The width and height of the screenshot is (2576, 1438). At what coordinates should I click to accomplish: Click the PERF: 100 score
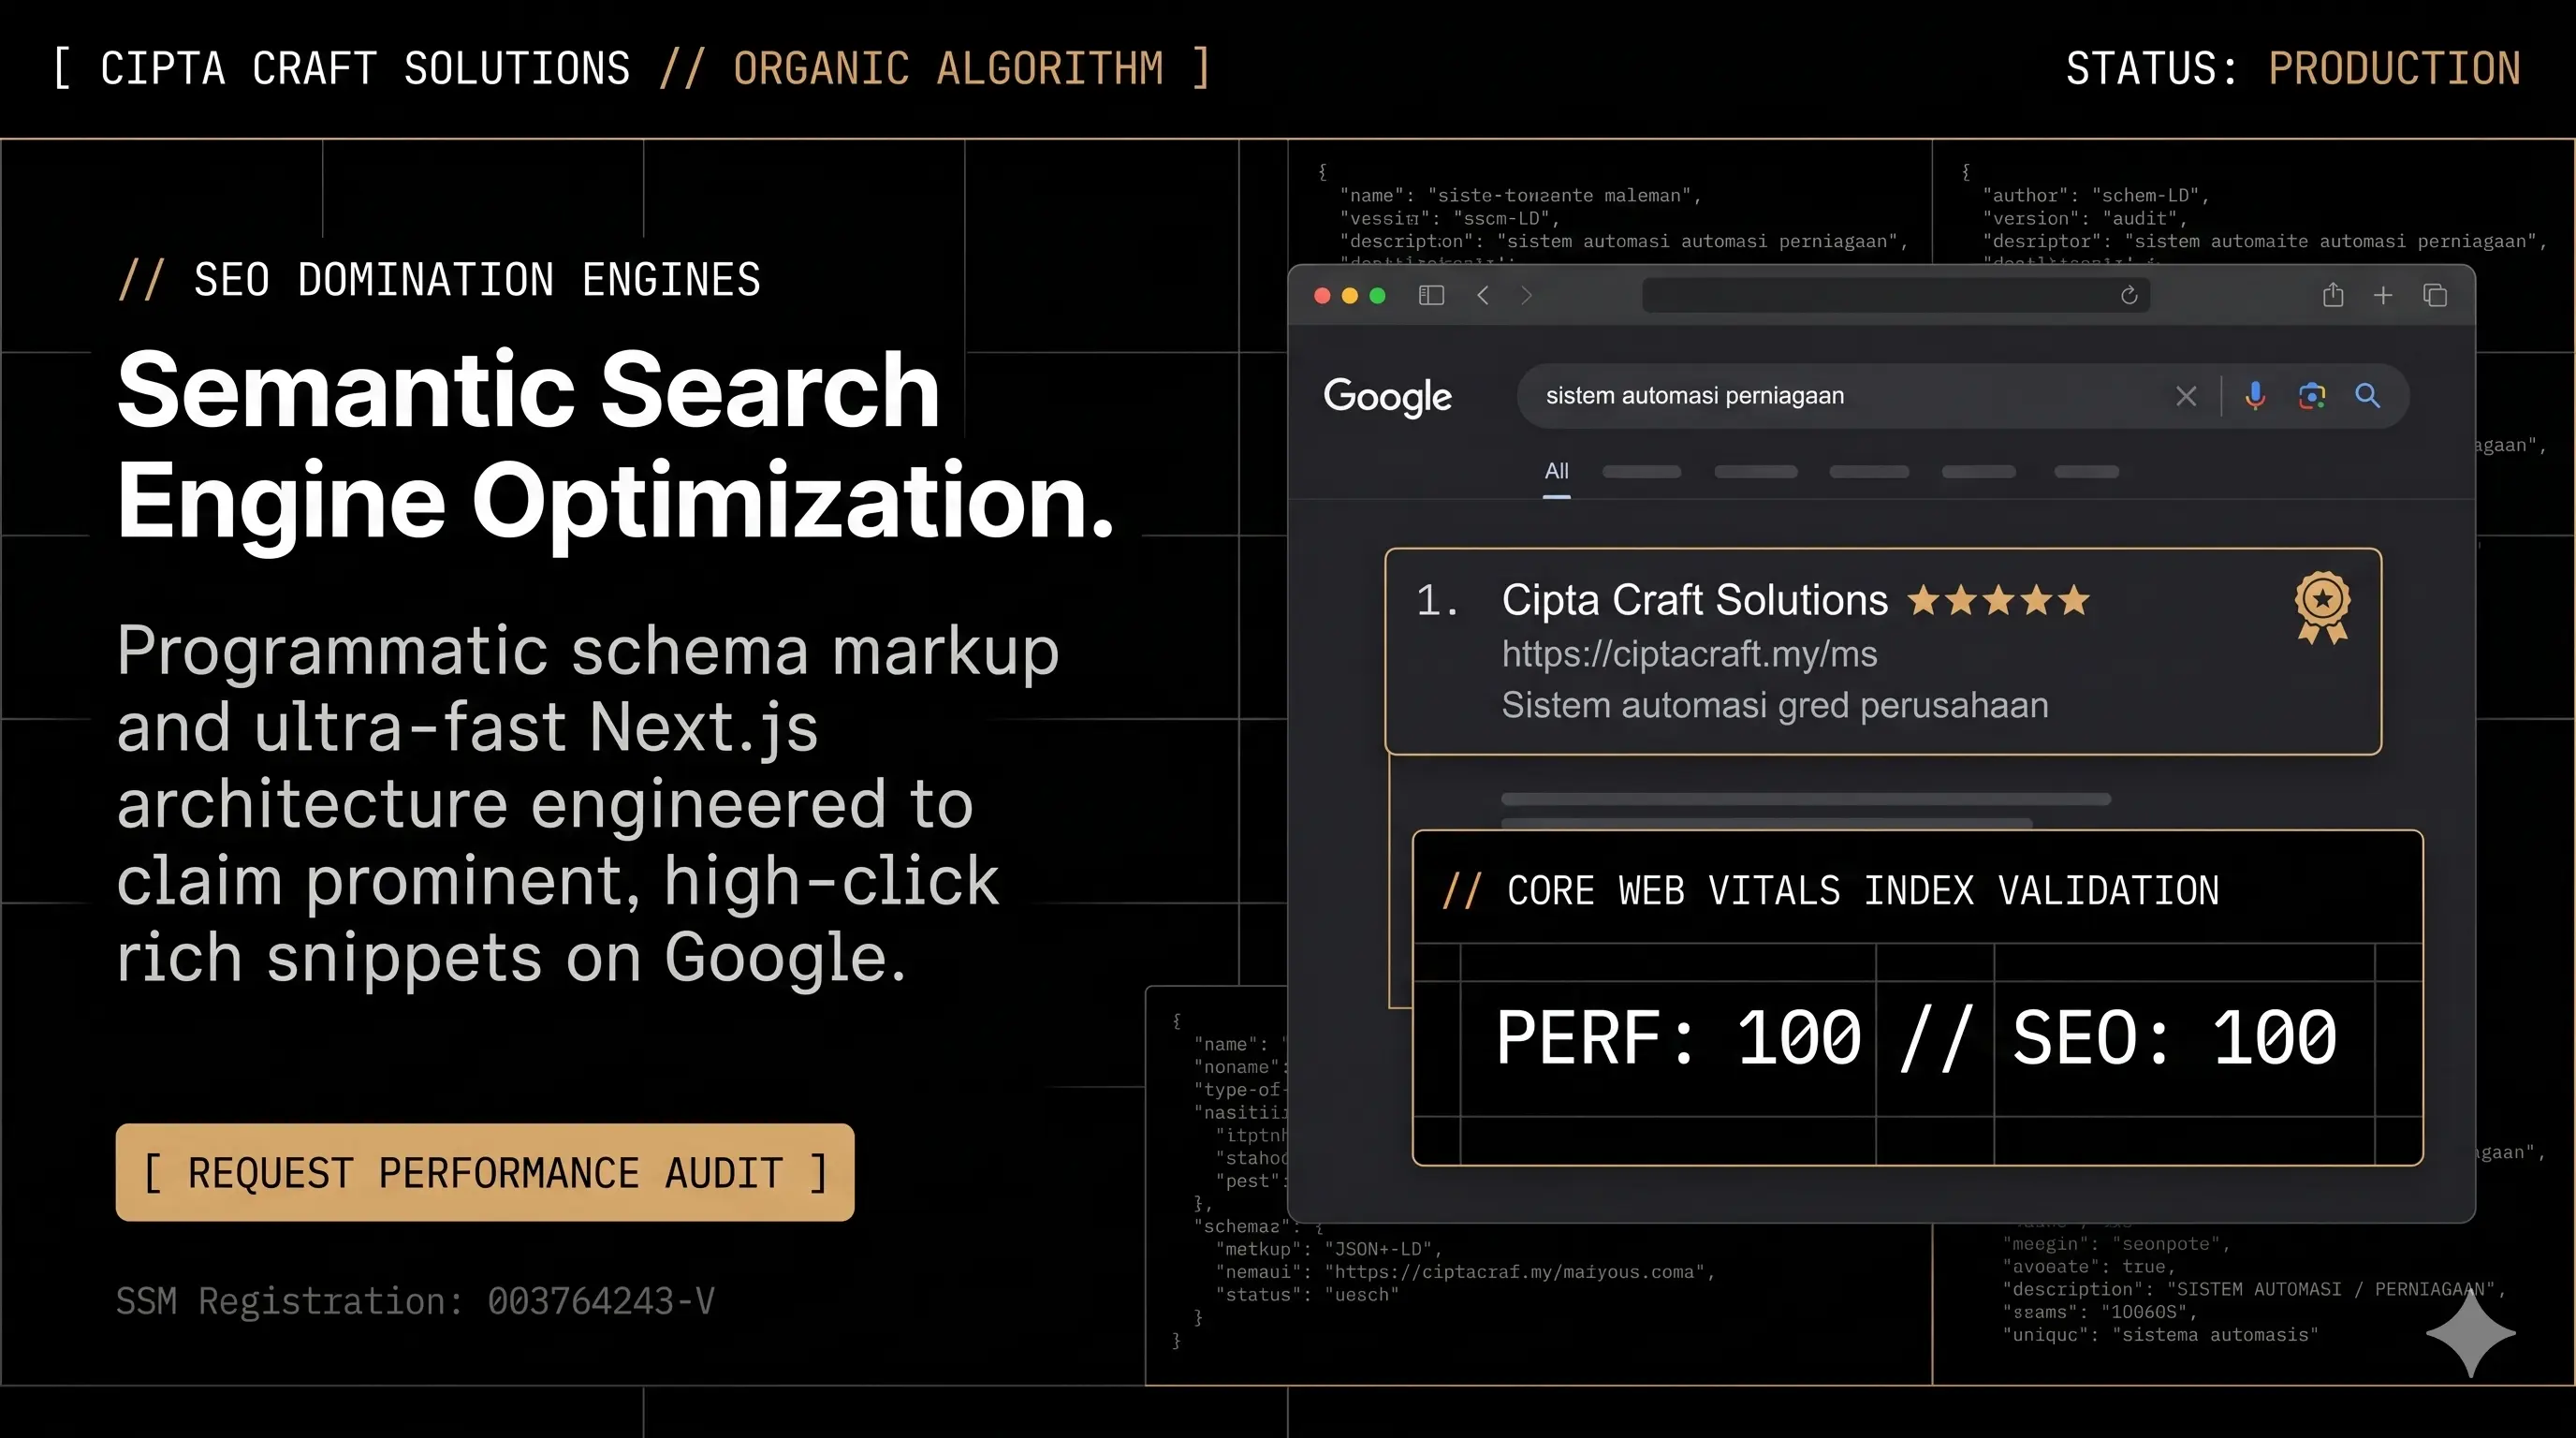[x=1678, y=1038]
